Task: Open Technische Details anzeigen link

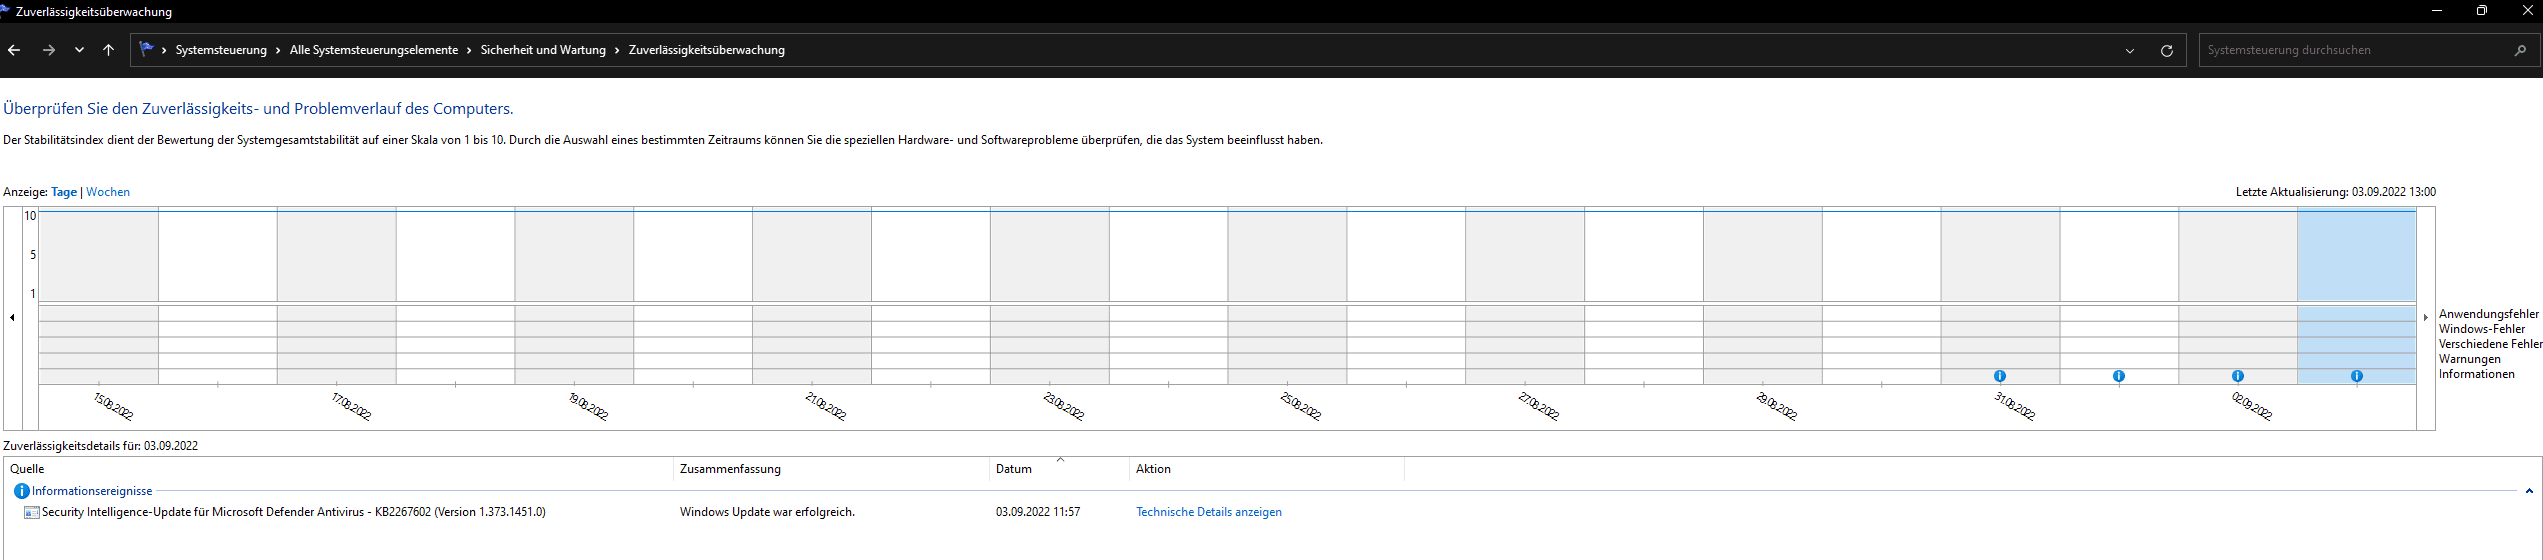Action: (x=1209, y=512)
